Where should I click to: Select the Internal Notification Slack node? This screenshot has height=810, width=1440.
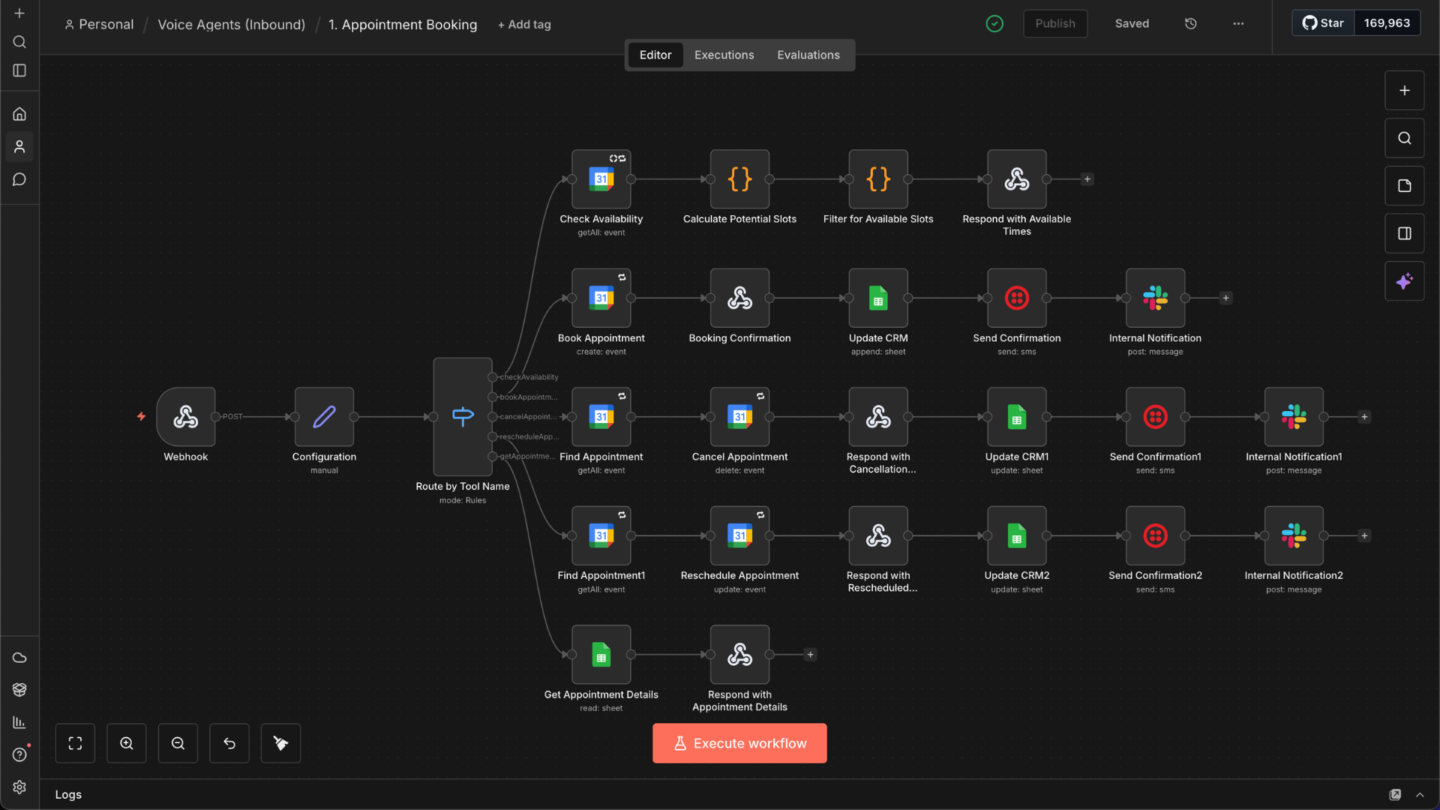tap(1155, 298)
